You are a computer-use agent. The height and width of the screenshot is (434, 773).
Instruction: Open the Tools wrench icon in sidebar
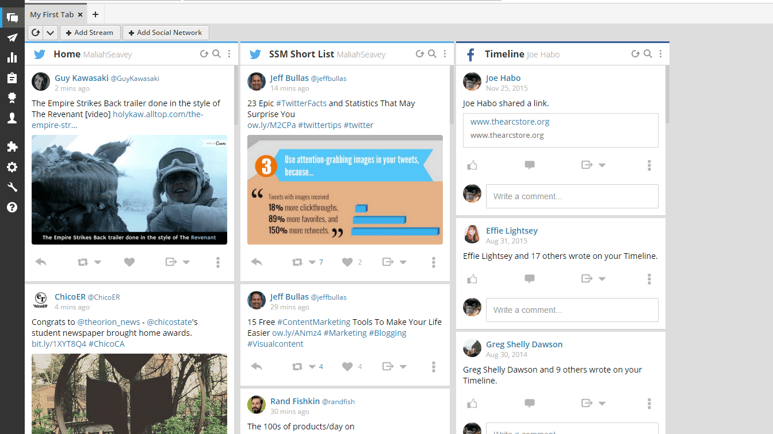[x=12, y=187]
